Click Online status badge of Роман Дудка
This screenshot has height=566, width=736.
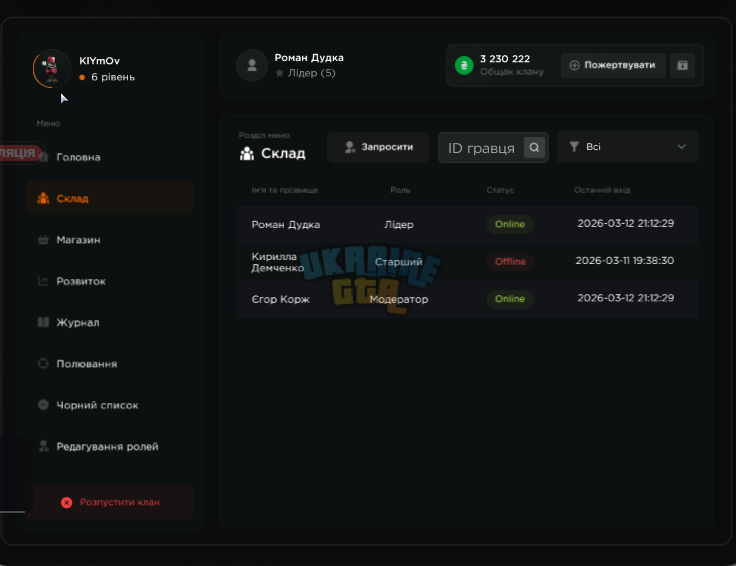tap(510, 224)
